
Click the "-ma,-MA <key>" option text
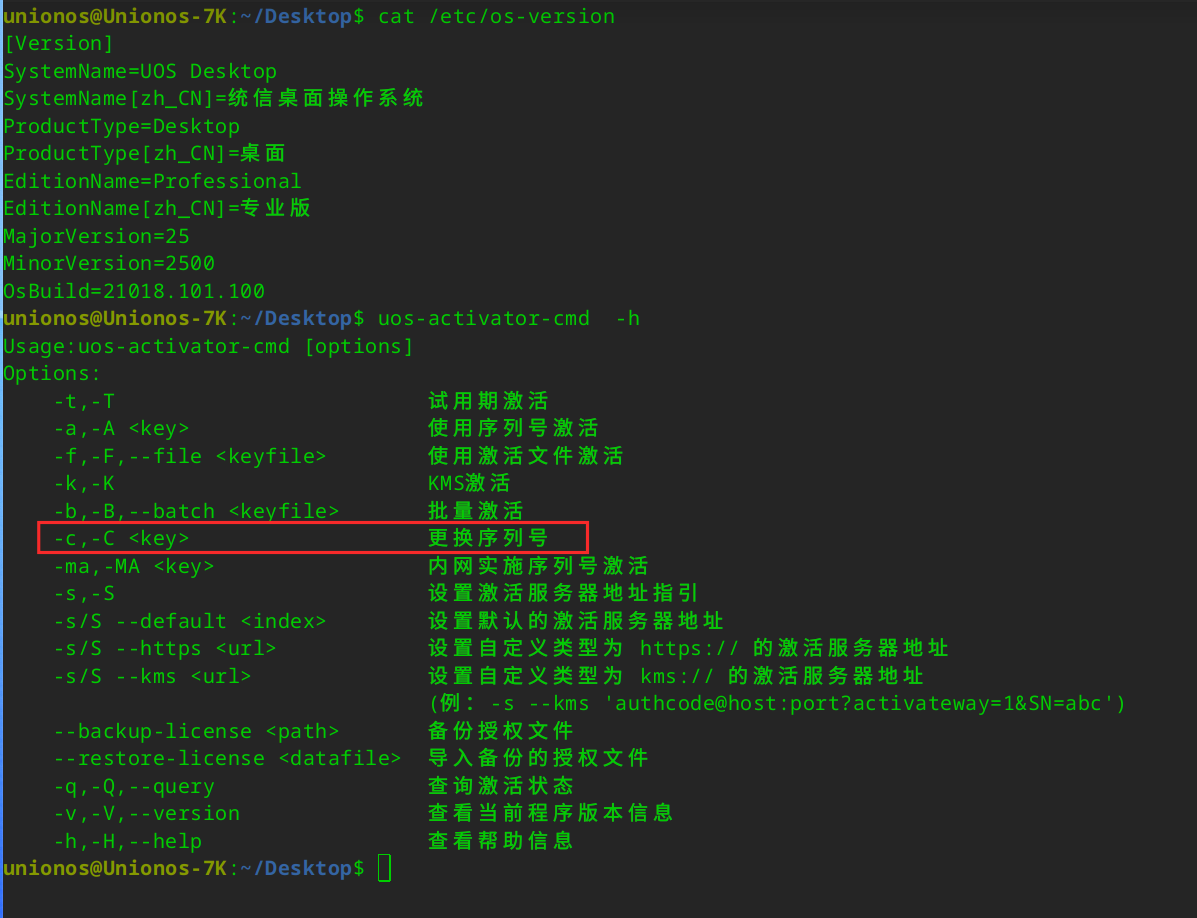(x=134, y=566)
